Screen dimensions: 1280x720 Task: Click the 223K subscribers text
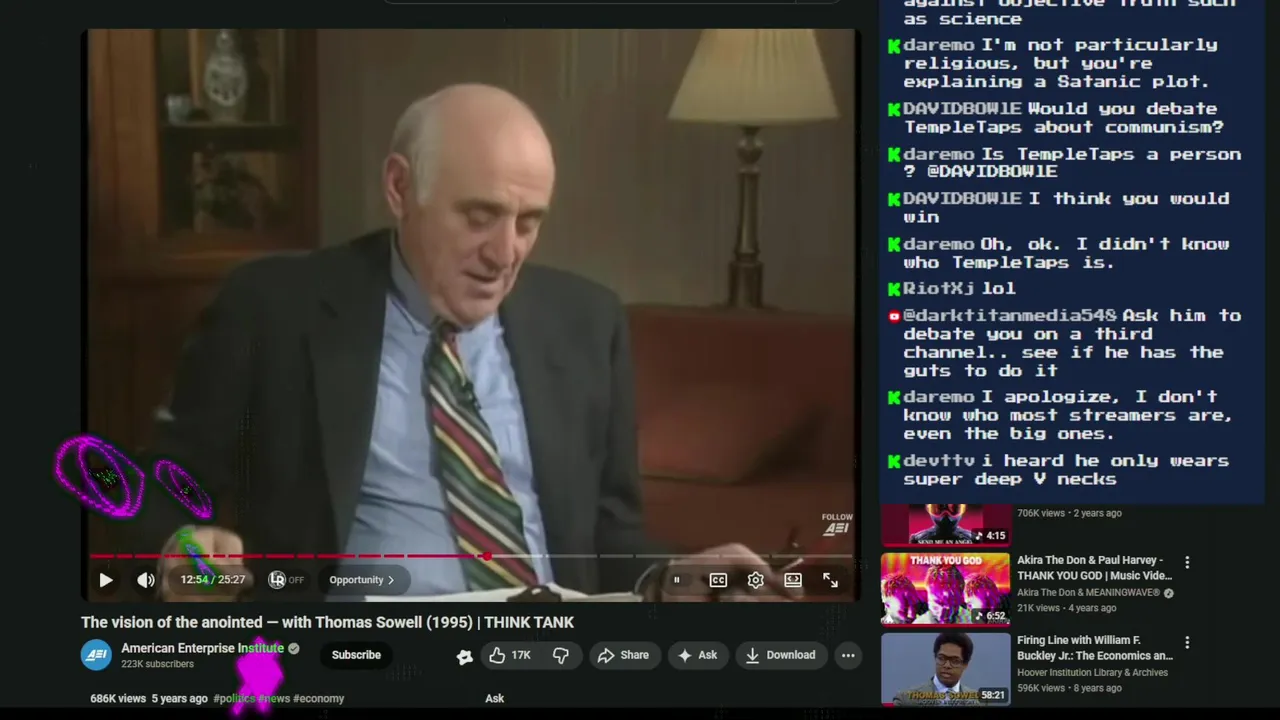157,664
